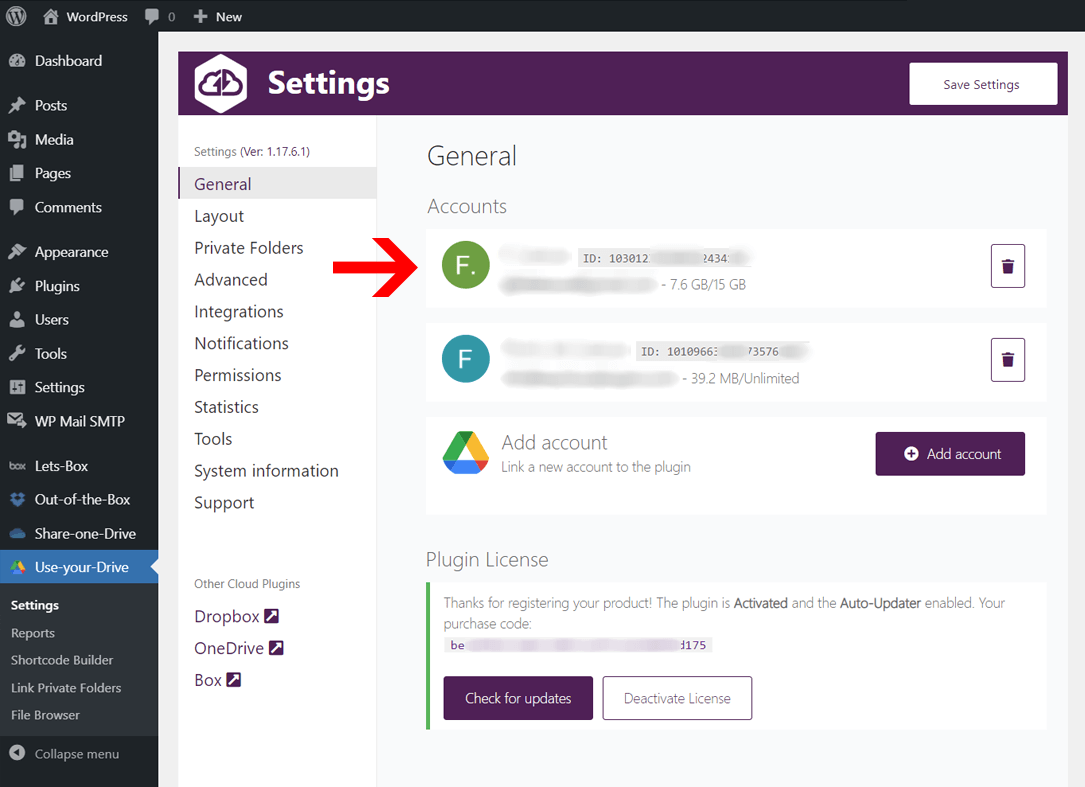Open the WordPress site home link
Screen dimensions: 1085x787
click(85, 17)
